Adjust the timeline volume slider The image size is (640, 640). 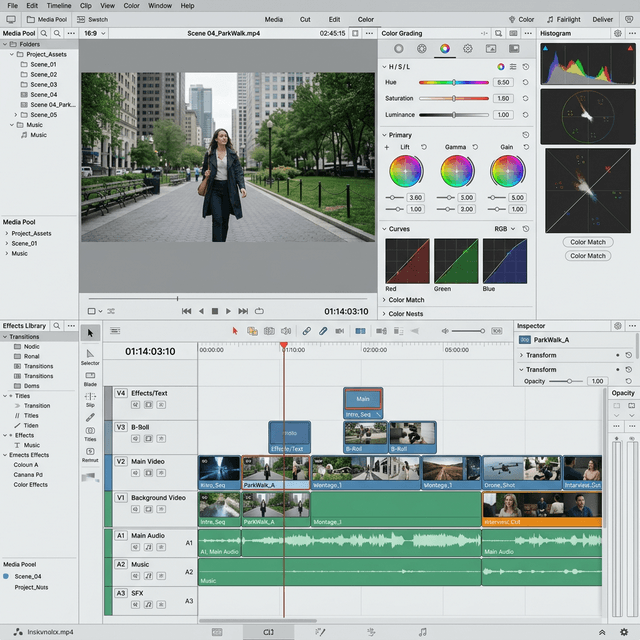[x=468, y=331]
